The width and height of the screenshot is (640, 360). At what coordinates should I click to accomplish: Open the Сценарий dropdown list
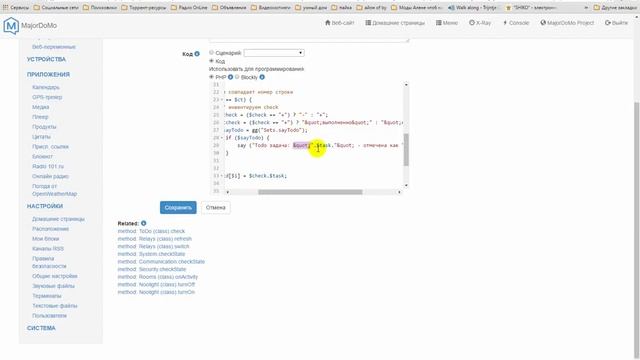(x=273, y=53)
